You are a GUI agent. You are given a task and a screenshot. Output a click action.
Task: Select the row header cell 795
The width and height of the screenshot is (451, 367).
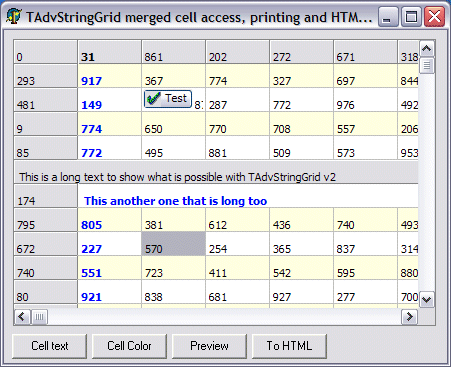[46, 220]
